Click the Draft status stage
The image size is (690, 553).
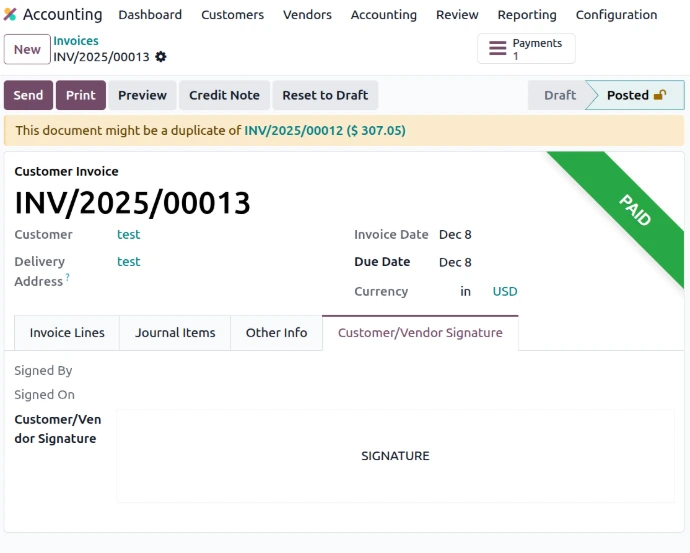[x=559, y=96]
